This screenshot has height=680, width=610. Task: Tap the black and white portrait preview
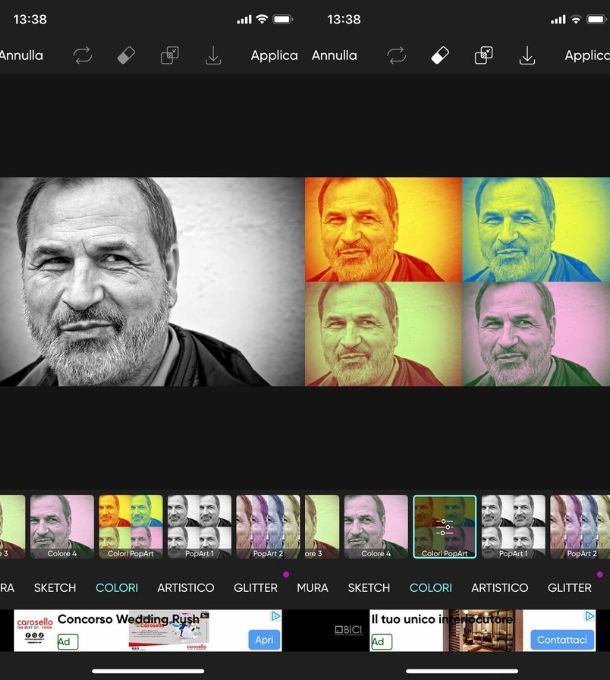(152, 281)
